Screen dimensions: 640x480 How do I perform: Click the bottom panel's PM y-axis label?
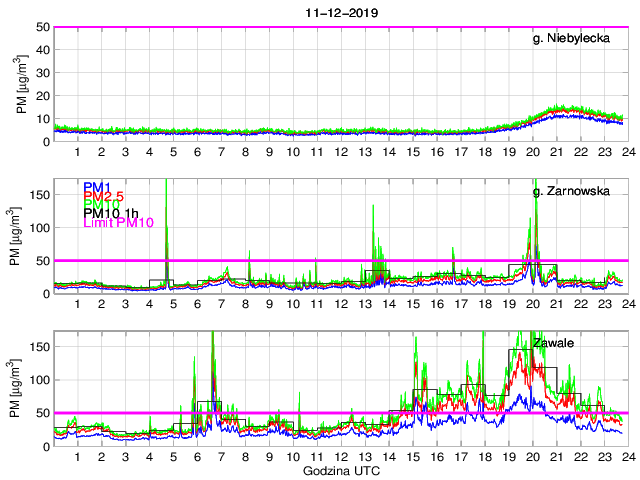[21, 389]
